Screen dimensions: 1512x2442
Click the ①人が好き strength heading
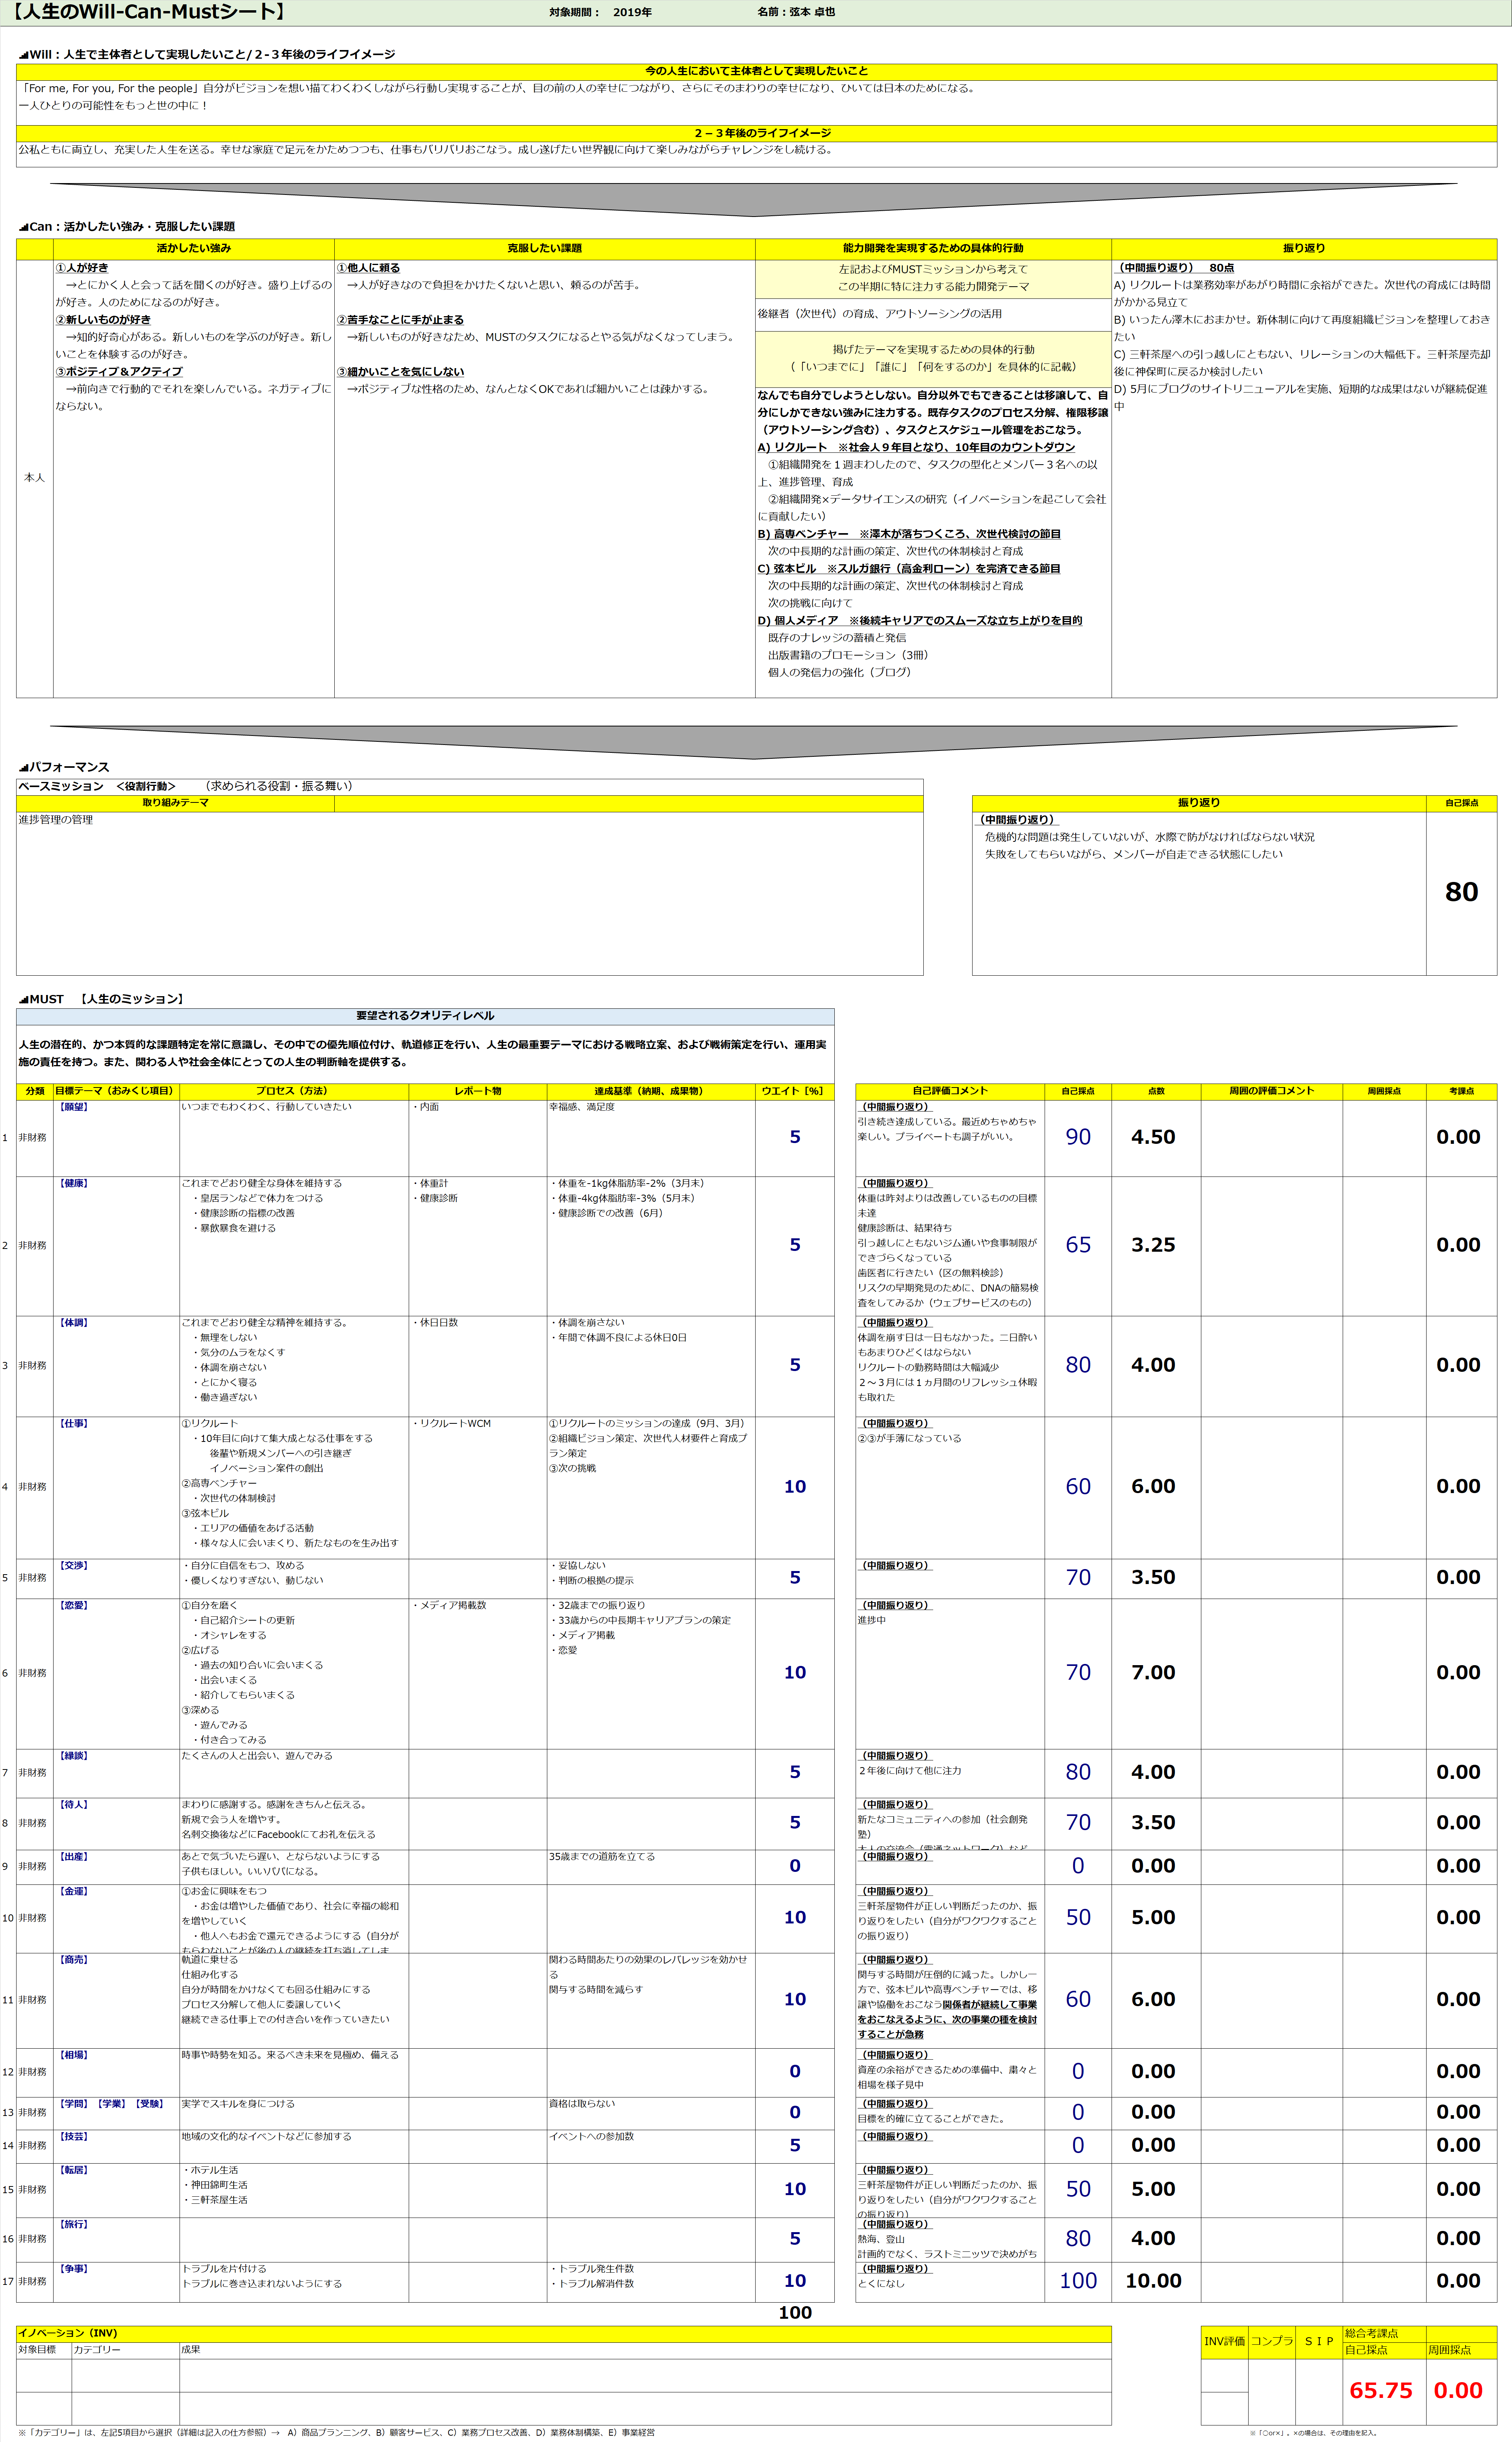point(82,268)
